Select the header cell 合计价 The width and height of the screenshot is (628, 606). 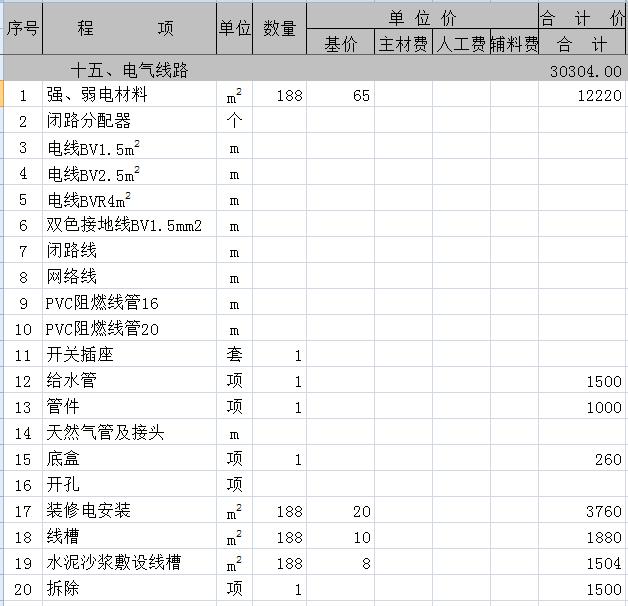pyautogui.click(x=583, y=16)
